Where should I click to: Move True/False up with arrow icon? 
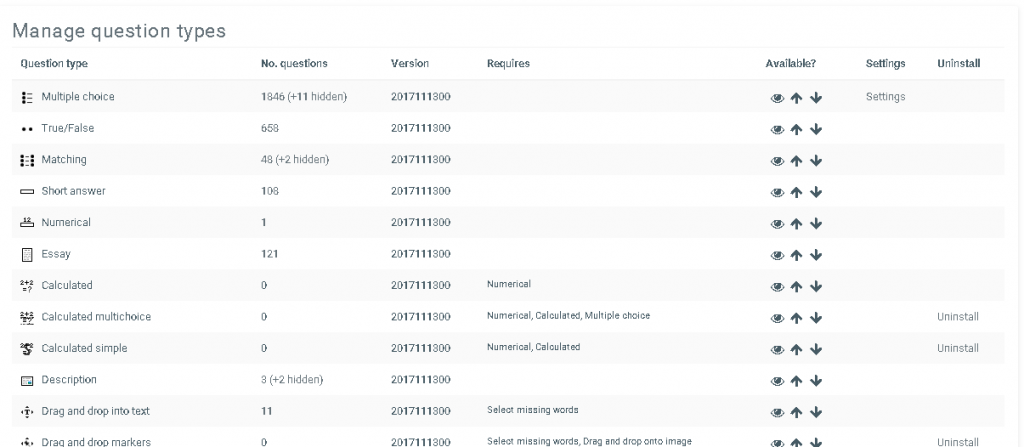pos(796,129)
